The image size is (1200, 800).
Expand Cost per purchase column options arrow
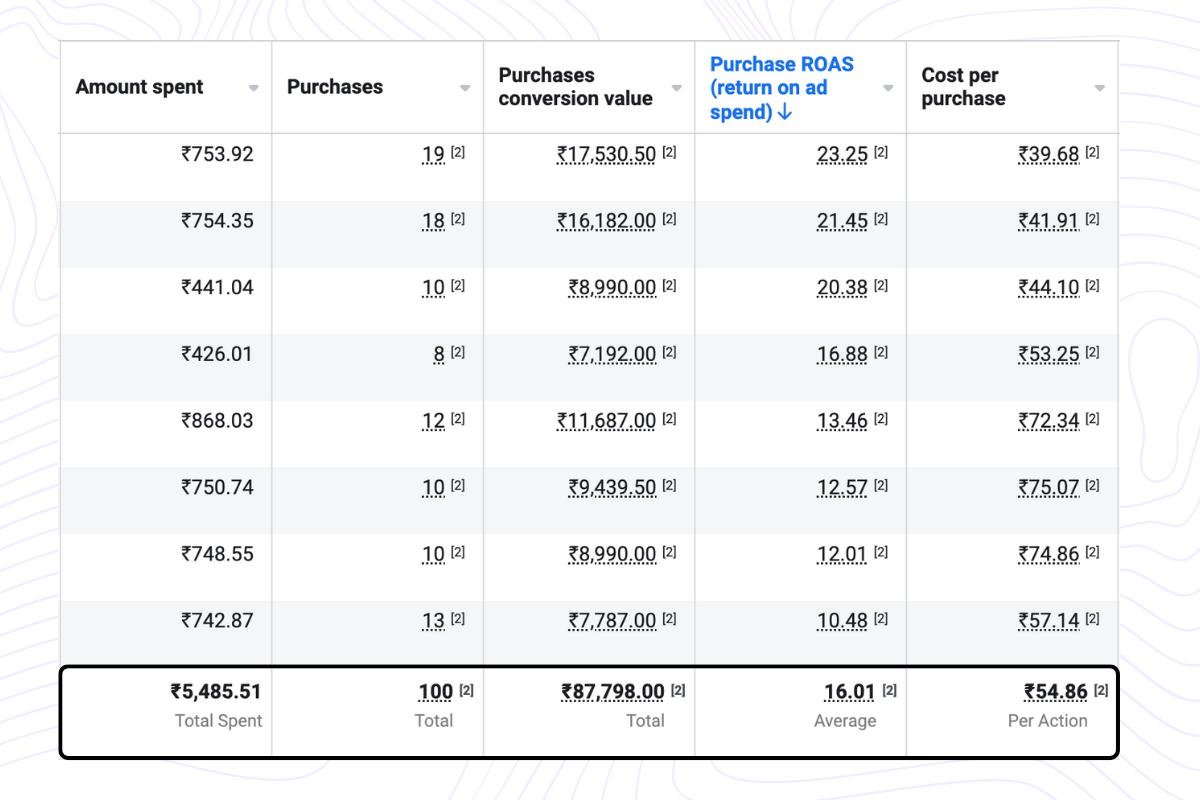[x=1100, y=88]
